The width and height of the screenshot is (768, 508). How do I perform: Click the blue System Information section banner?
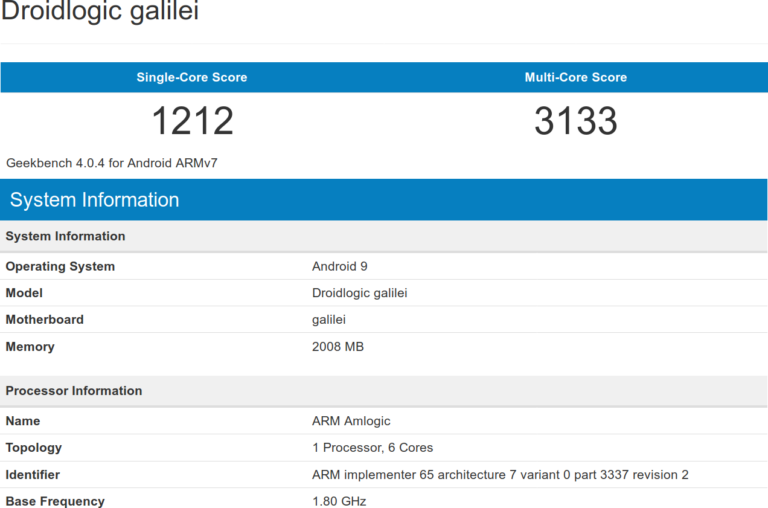[384, 200]
